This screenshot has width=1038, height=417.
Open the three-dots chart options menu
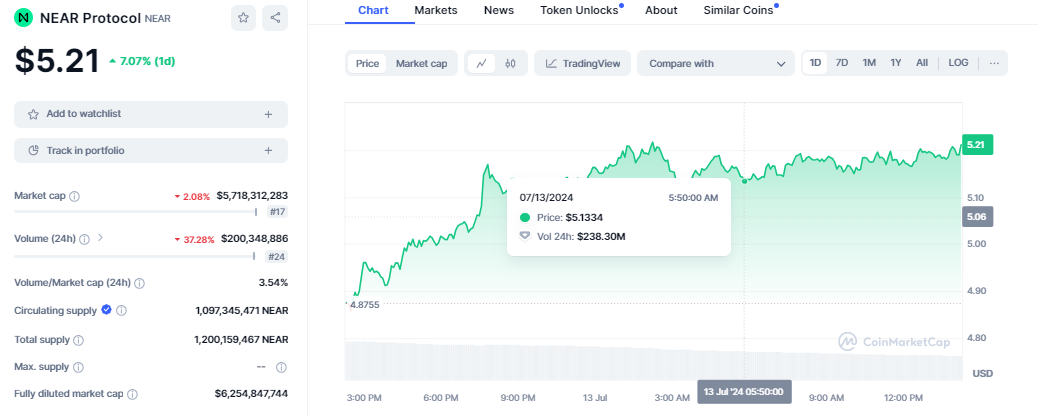(x=994, y=63)
